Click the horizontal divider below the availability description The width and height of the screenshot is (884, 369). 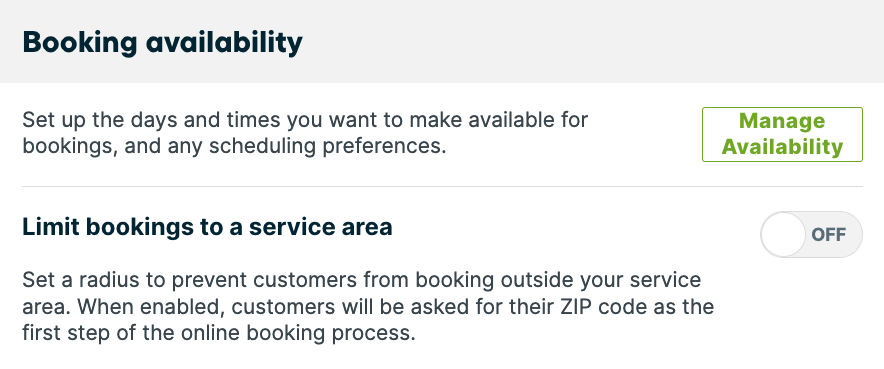coord(443,186)
